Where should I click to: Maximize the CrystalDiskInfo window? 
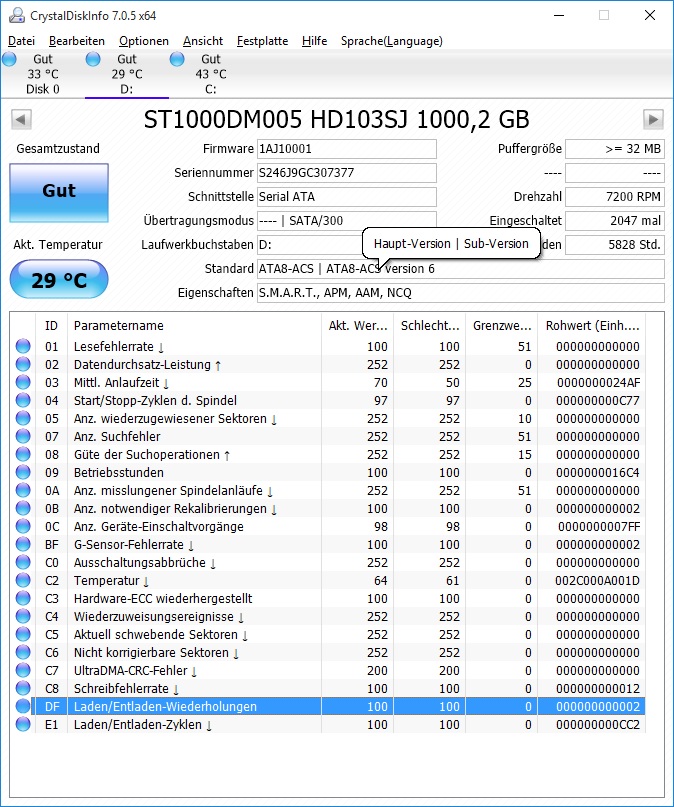point(604,15)
